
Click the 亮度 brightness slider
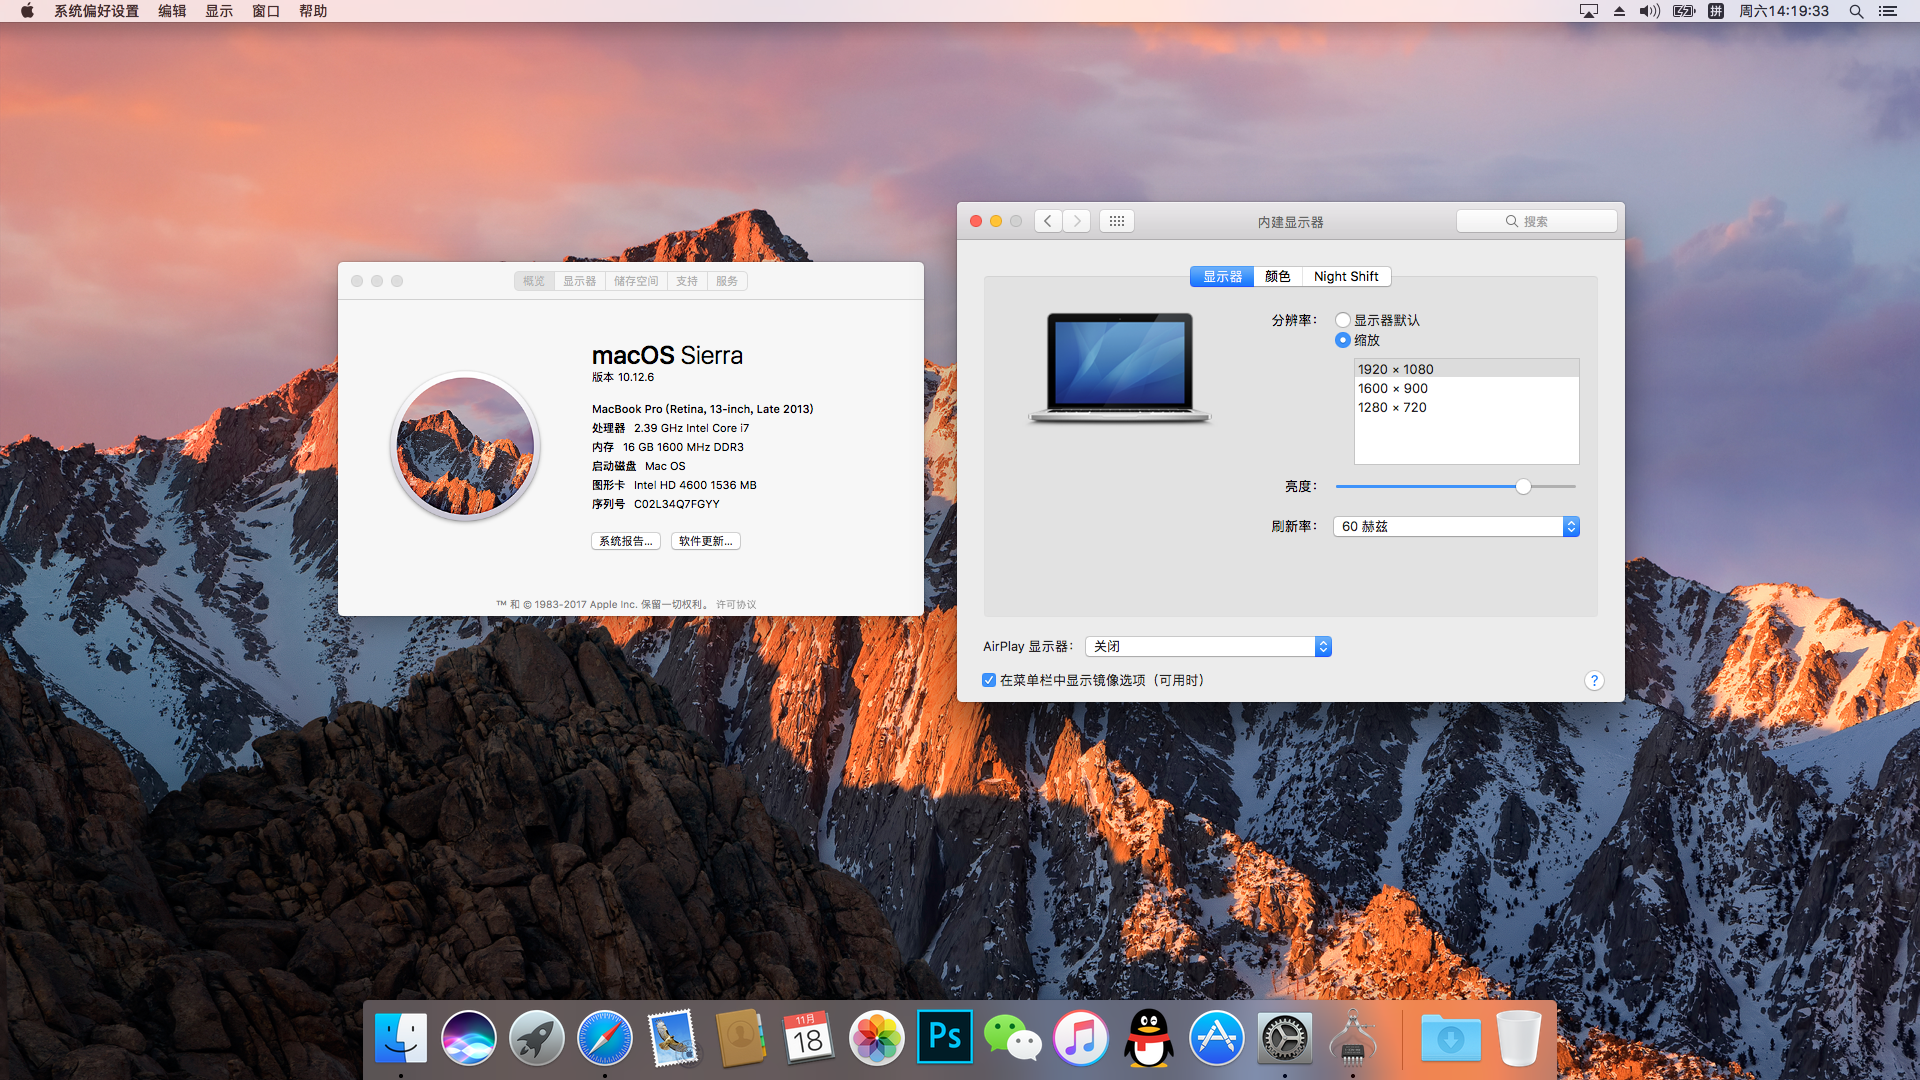[x=1456, y=486]
